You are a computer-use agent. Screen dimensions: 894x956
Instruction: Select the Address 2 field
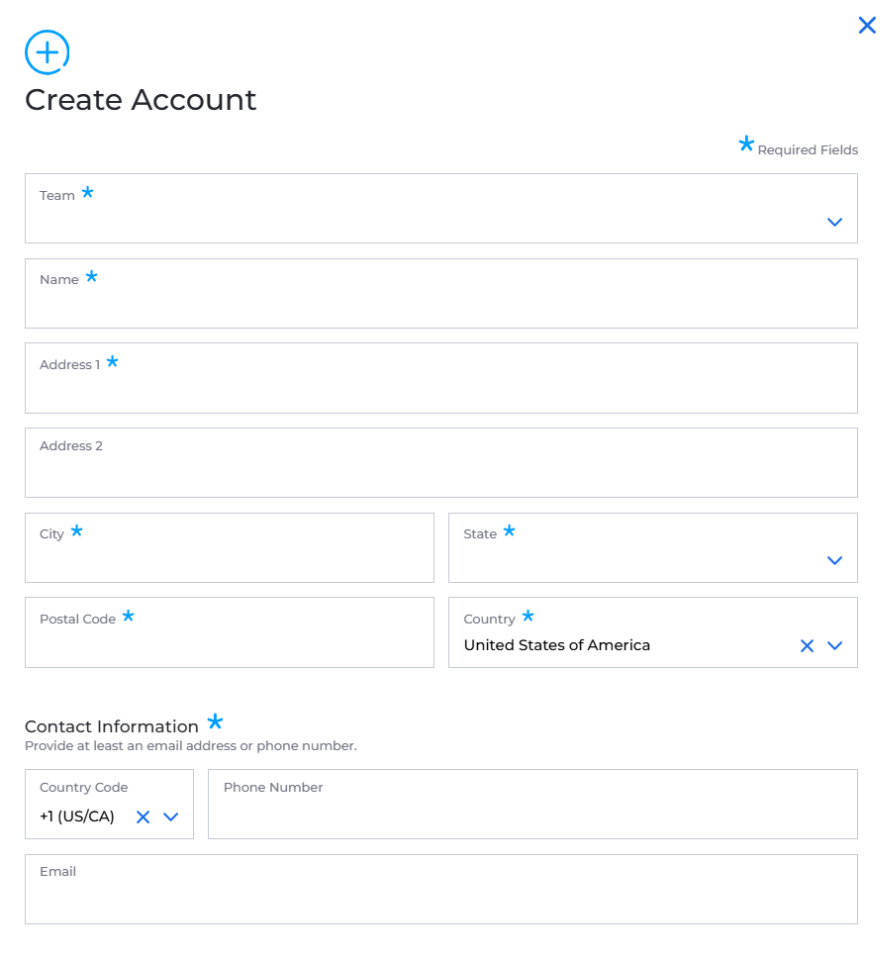441,463
